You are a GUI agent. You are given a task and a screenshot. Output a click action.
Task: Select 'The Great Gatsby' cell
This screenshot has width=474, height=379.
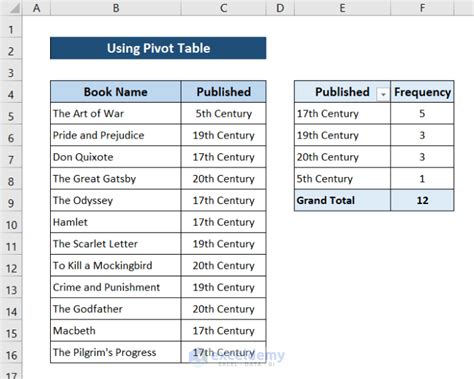pyautogui.click(x=116, y=178)
